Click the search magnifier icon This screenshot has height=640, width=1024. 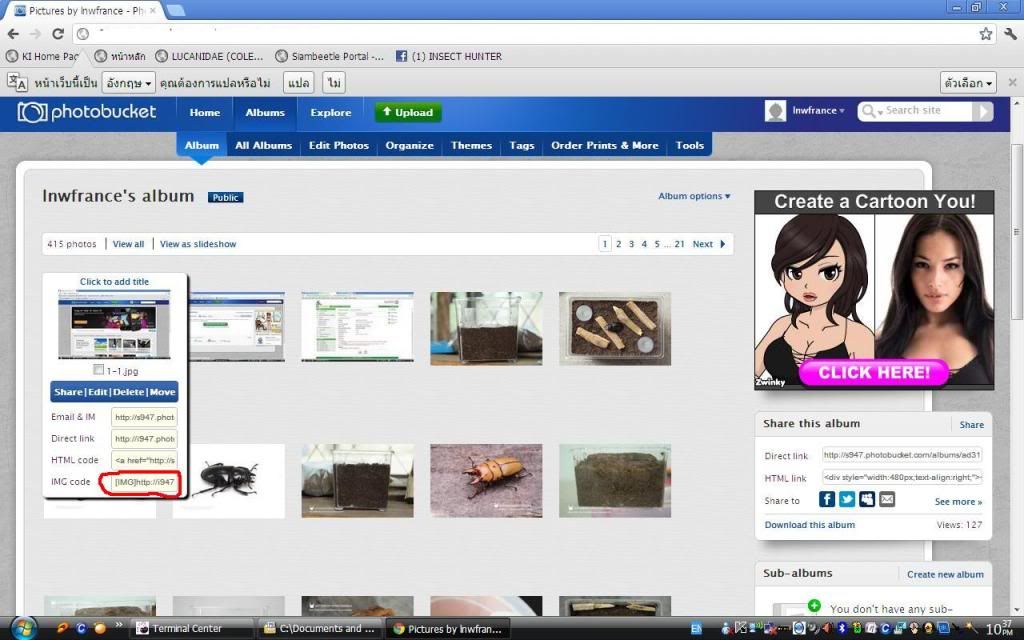pos(869,111)
